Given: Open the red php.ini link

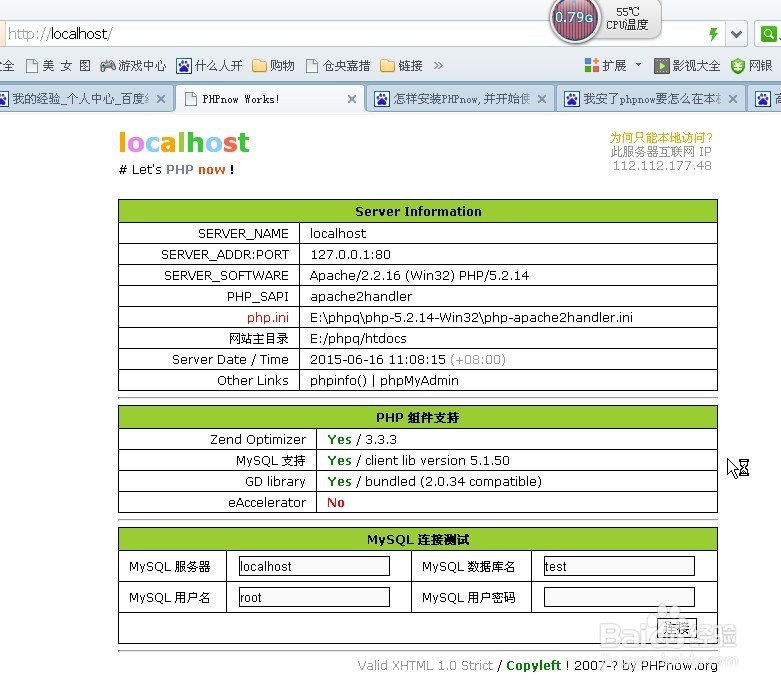Looking at the screenshot, I should click(267, 317).
